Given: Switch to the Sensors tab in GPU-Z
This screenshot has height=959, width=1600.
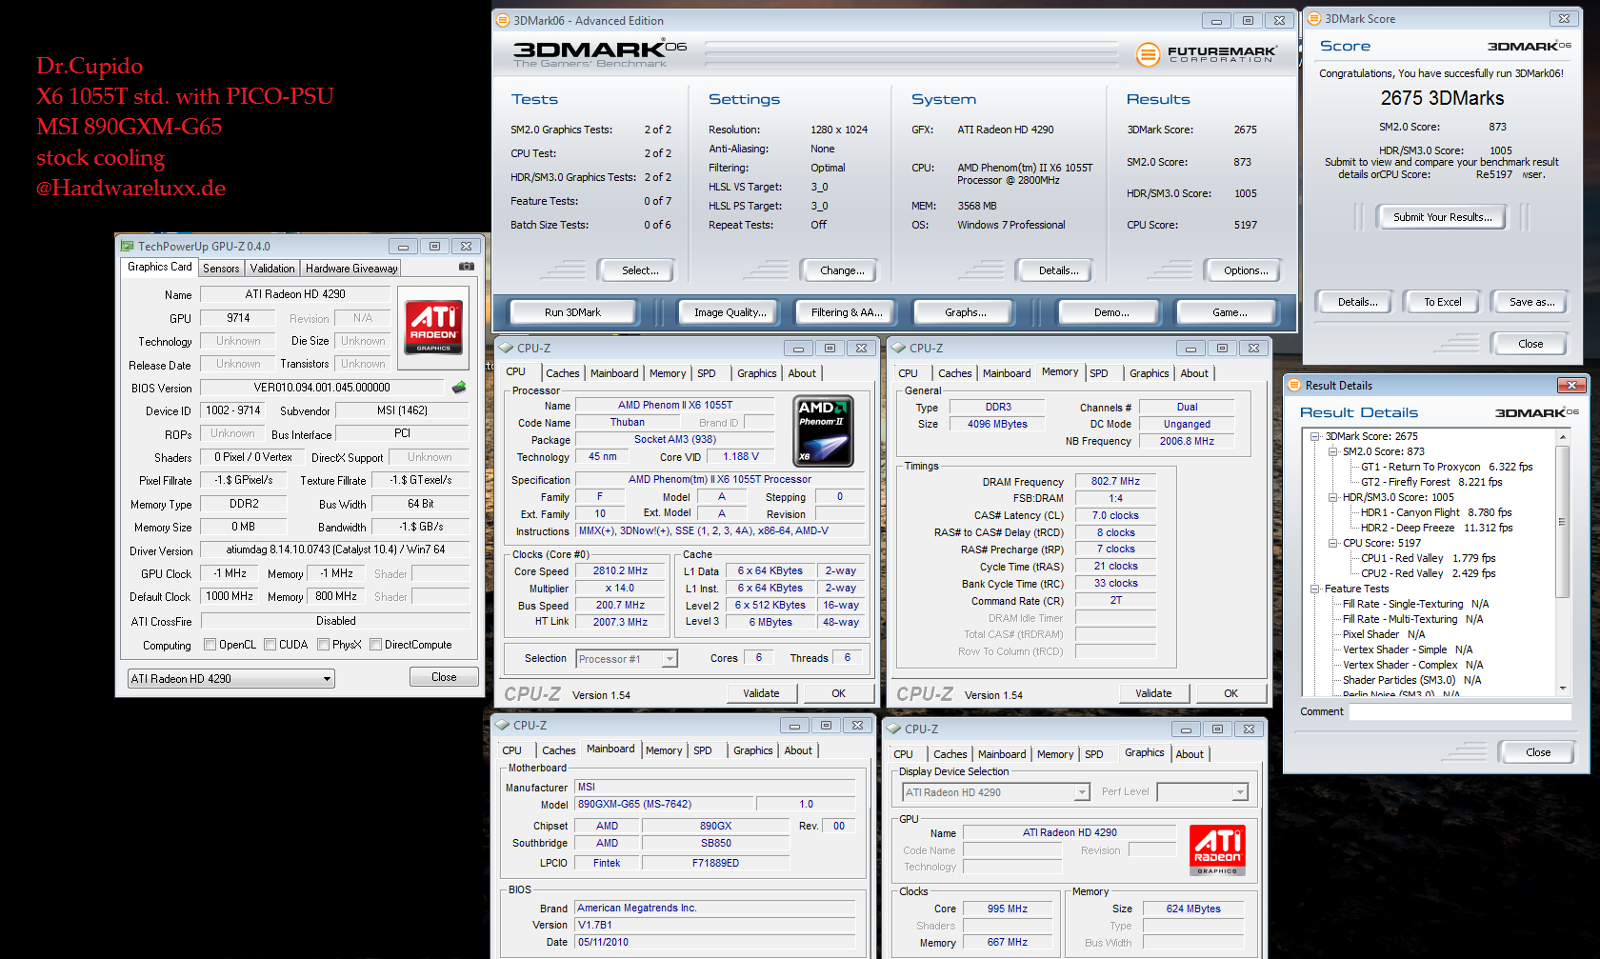Looking at the screenshot, I should click(x=221, y=268).
